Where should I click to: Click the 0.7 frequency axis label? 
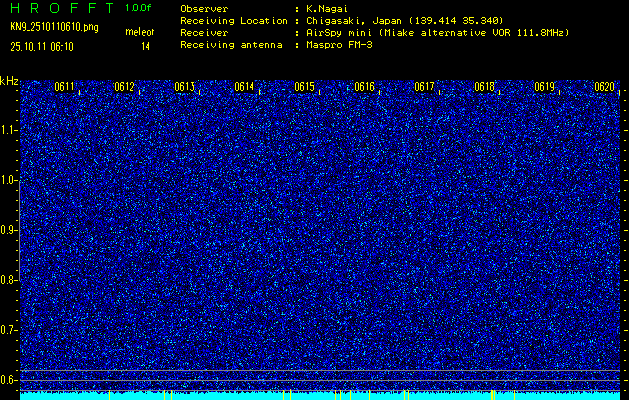click(9, 330)
